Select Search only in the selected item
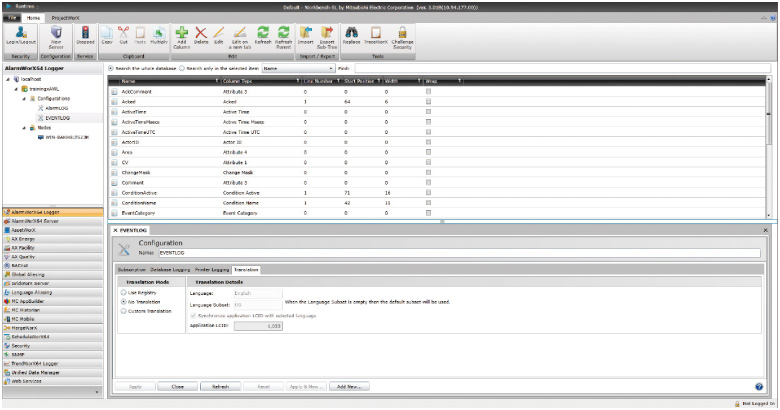This screenshot has height=410, width=780. pyautogui.click(x=182, y=68)
